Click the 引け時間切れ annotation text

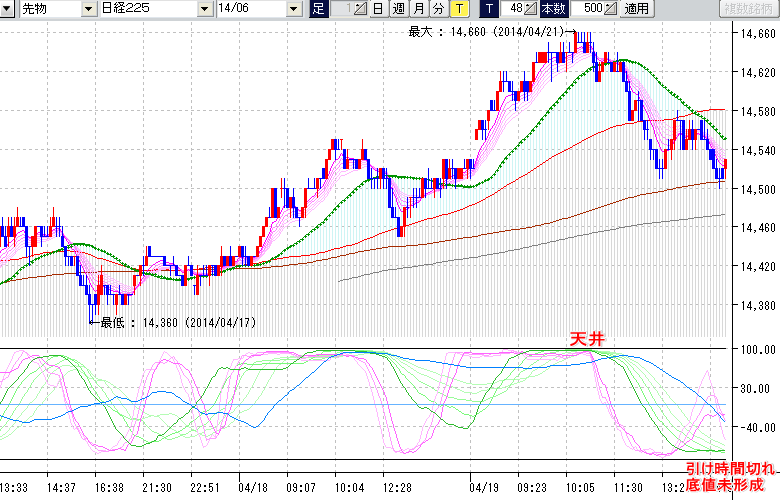click(x=730, y=468)
